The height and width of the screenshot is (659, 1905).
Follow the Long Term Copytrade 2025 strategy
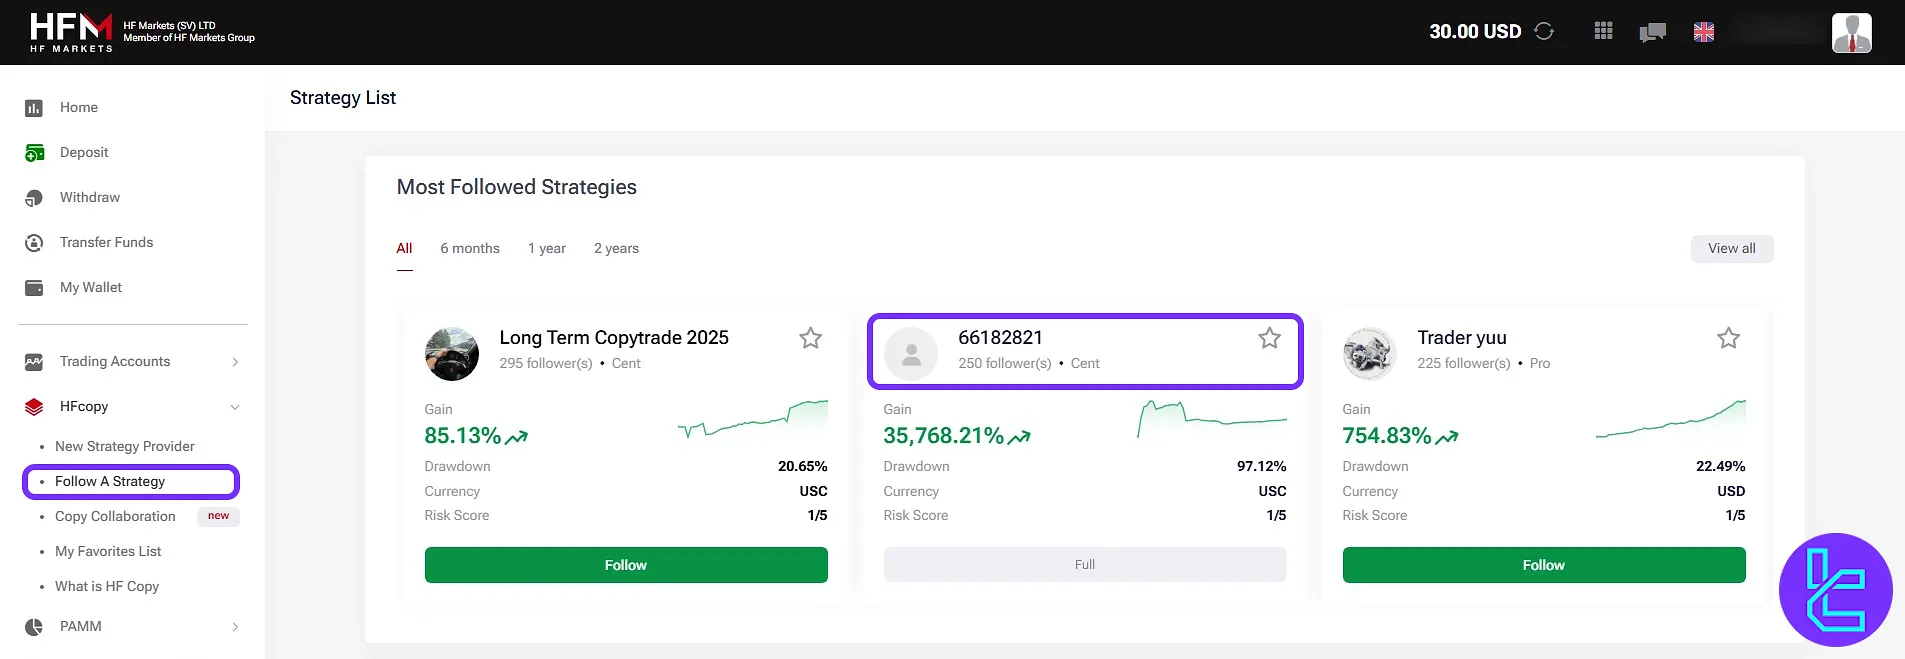coord(626,565)
